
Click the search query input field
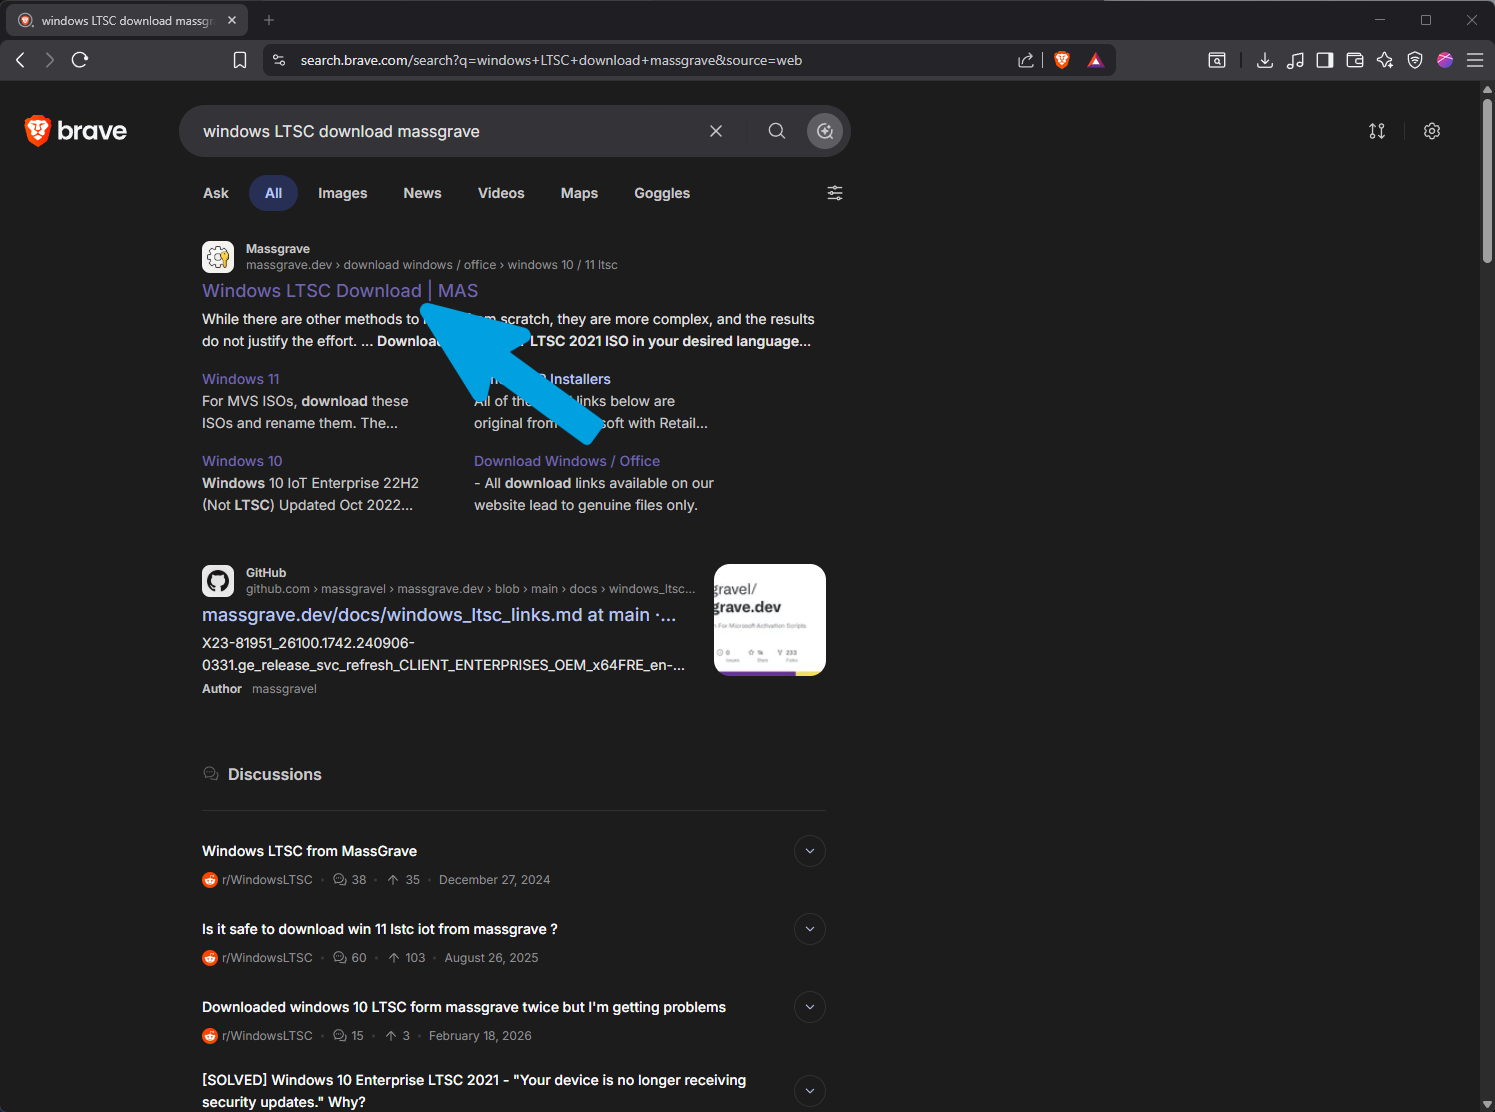pyautogui.click(x=450, y=131)
